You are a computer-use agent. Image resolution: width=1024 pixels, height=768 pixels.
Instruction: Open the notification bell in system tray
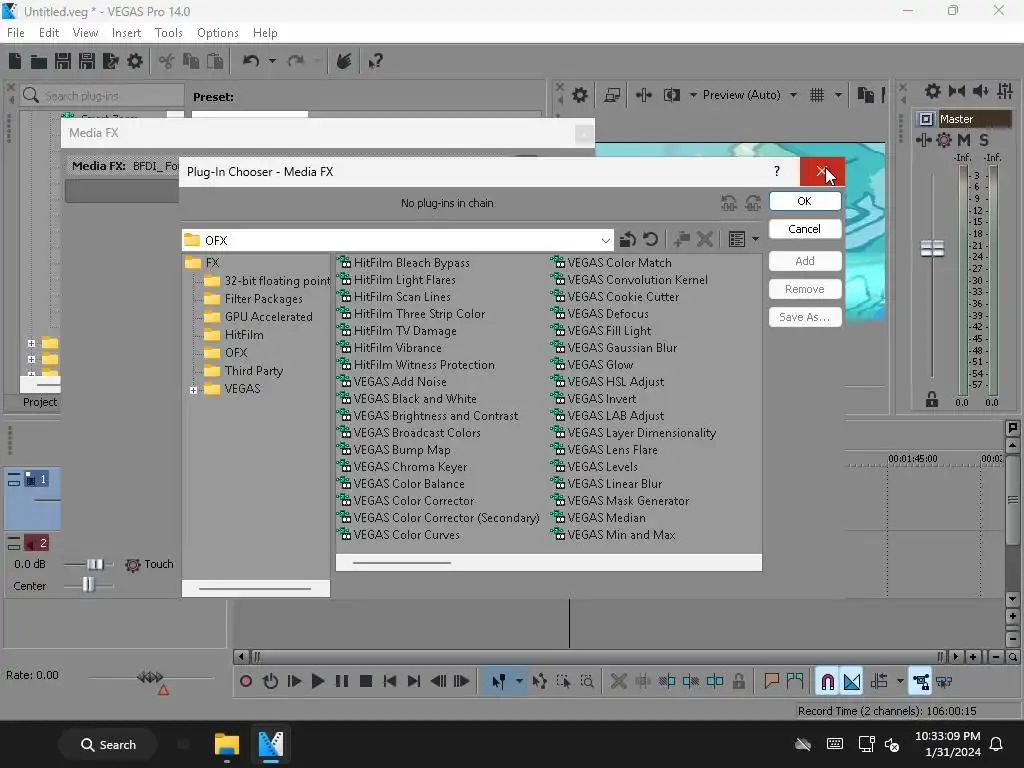997,744
